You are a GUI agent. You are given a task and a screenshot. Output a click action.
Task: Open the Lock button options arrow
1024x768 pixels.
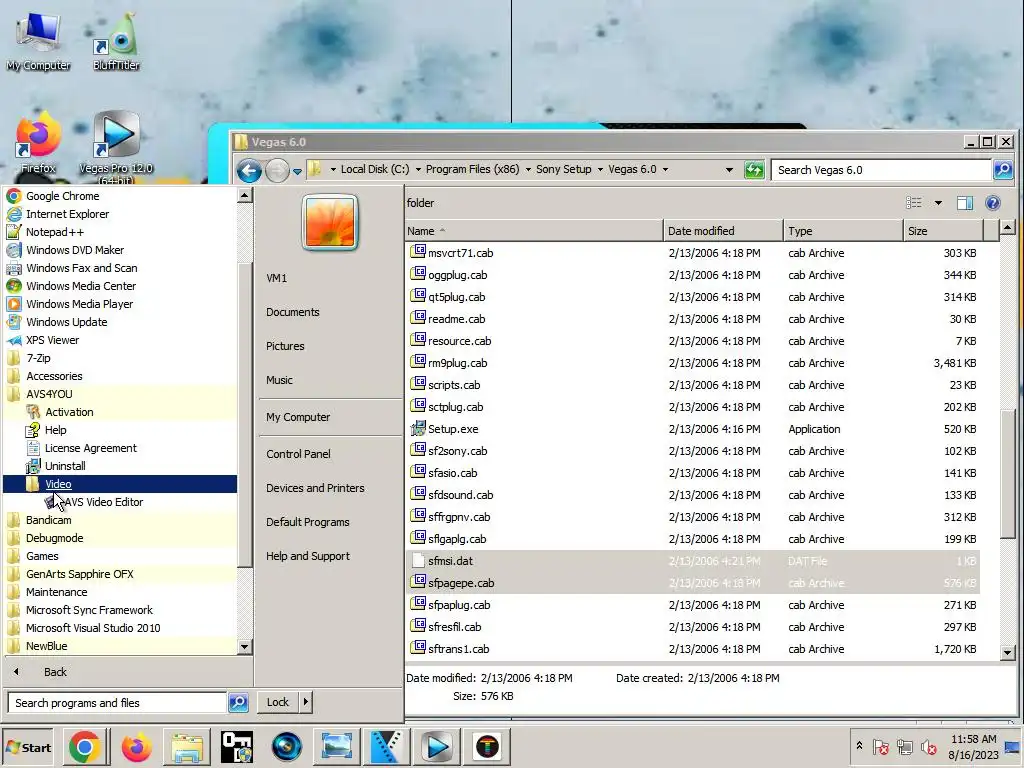tap(306, 702)
